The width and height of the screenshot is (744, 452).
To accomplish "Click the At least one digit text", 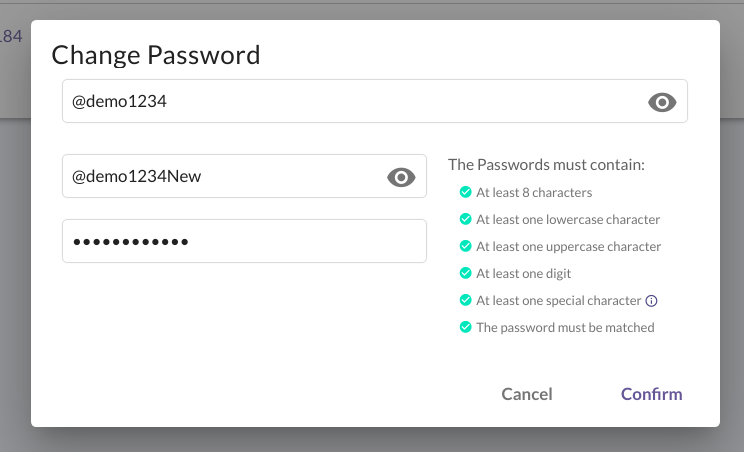I will pos(523,274).
